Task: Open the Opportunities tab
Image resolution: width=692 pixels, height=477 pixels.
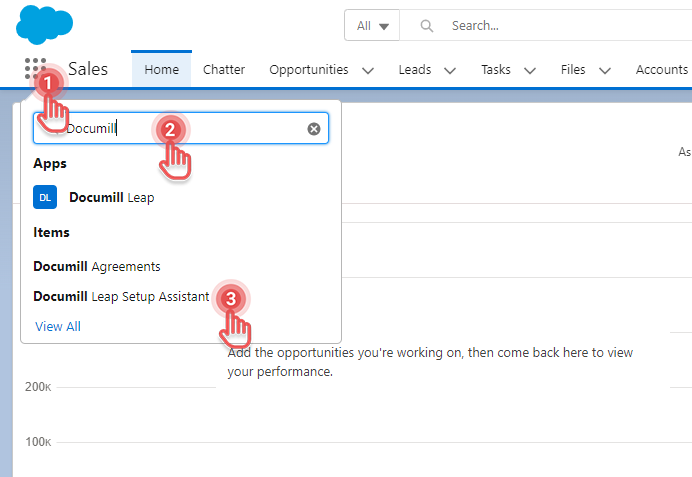Action: 309,70
